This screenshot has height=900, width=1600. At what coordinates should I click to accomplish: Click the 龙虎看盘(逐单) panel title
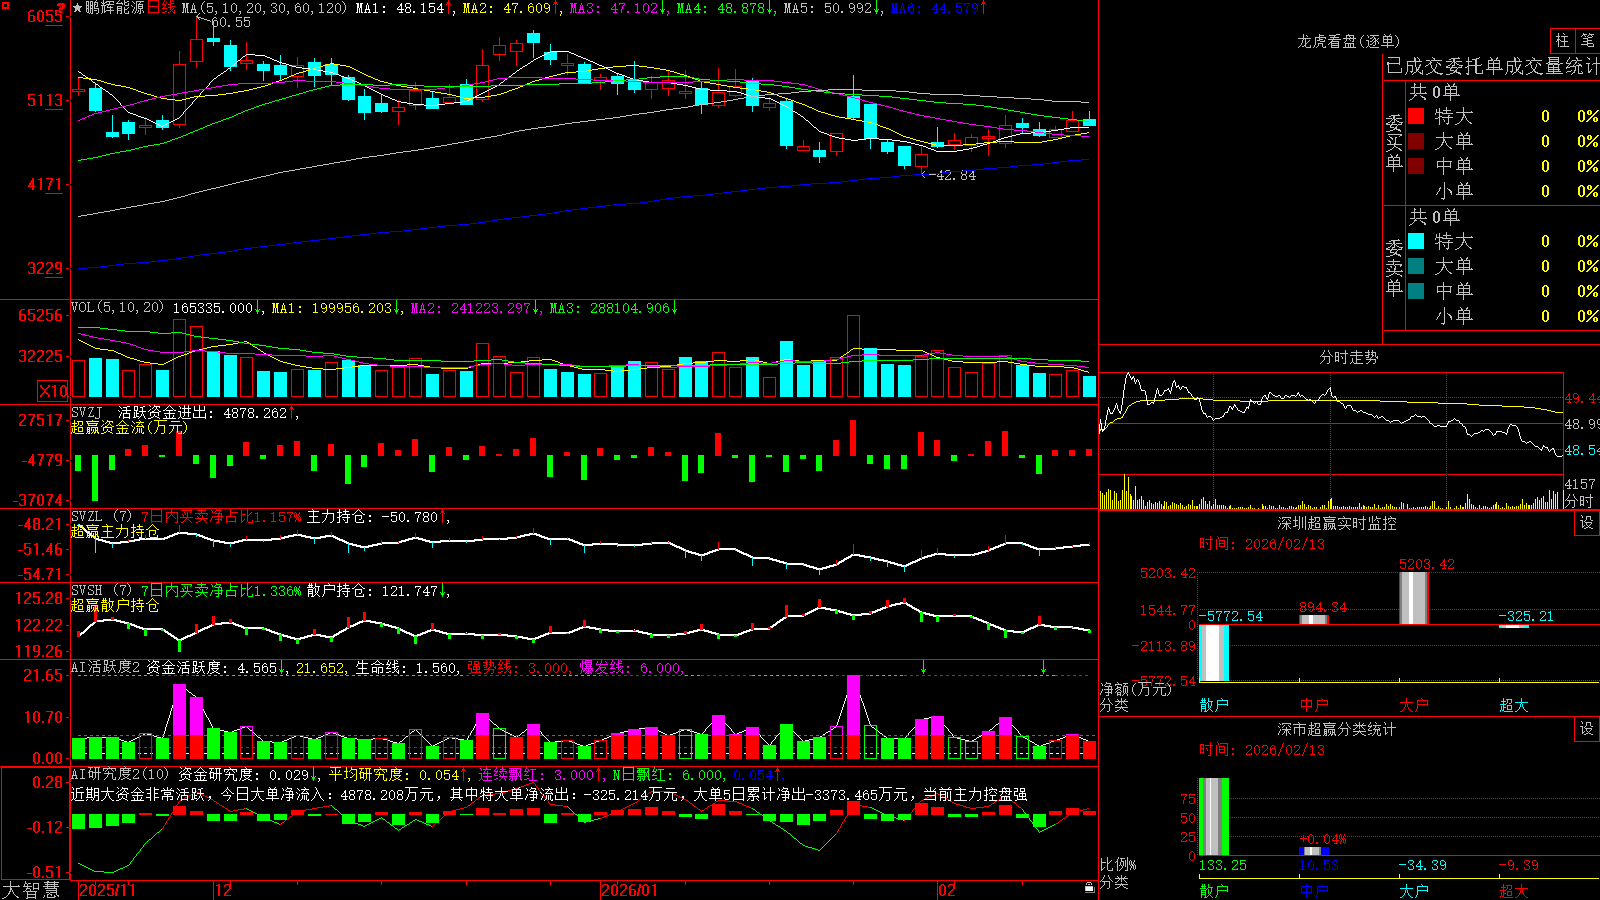tap(1349, 41)
